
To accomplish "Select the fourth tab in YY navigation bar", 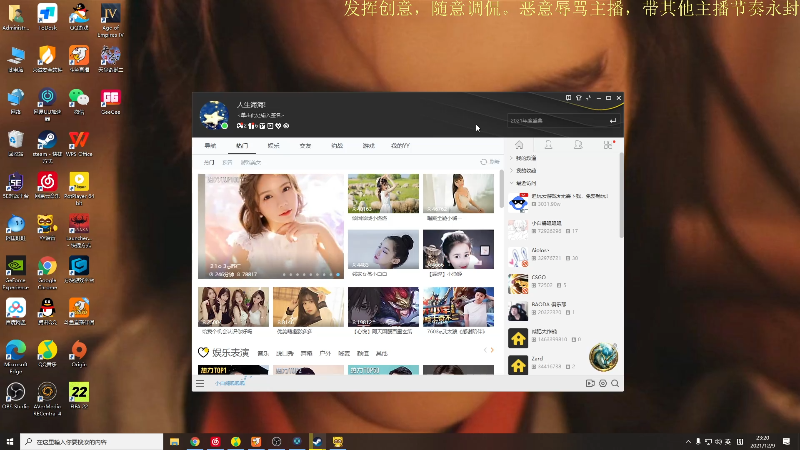I will point(305,145).
